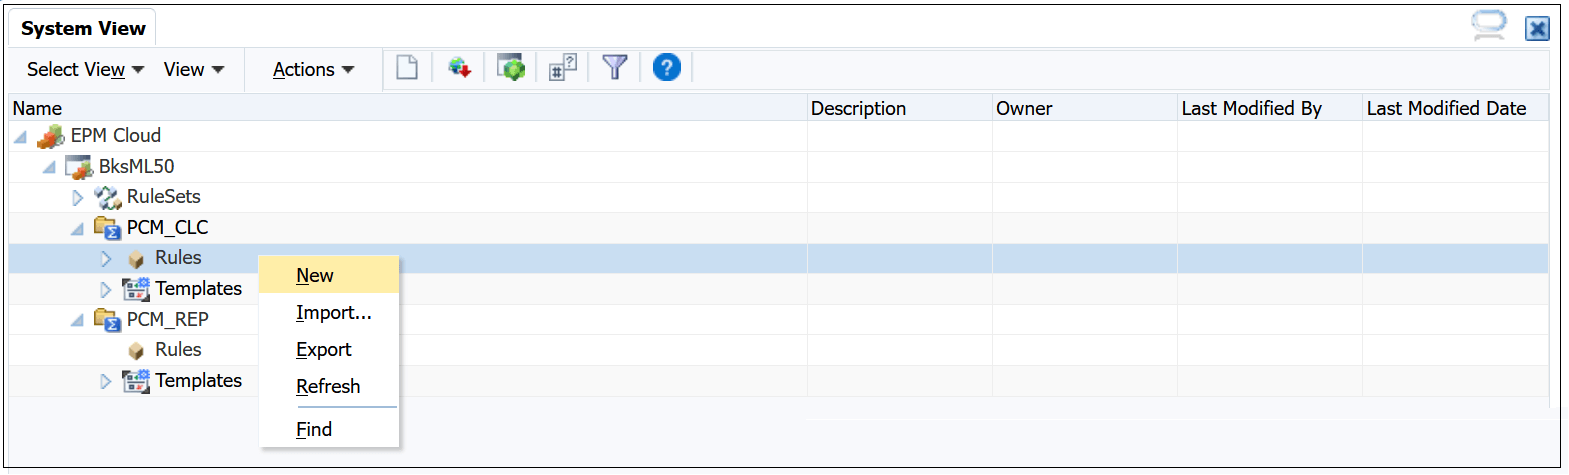Select the PCM_CLC tree label
Image resolution: width=1569 pixels, height=475 pixels.
[x=167, y=227]
